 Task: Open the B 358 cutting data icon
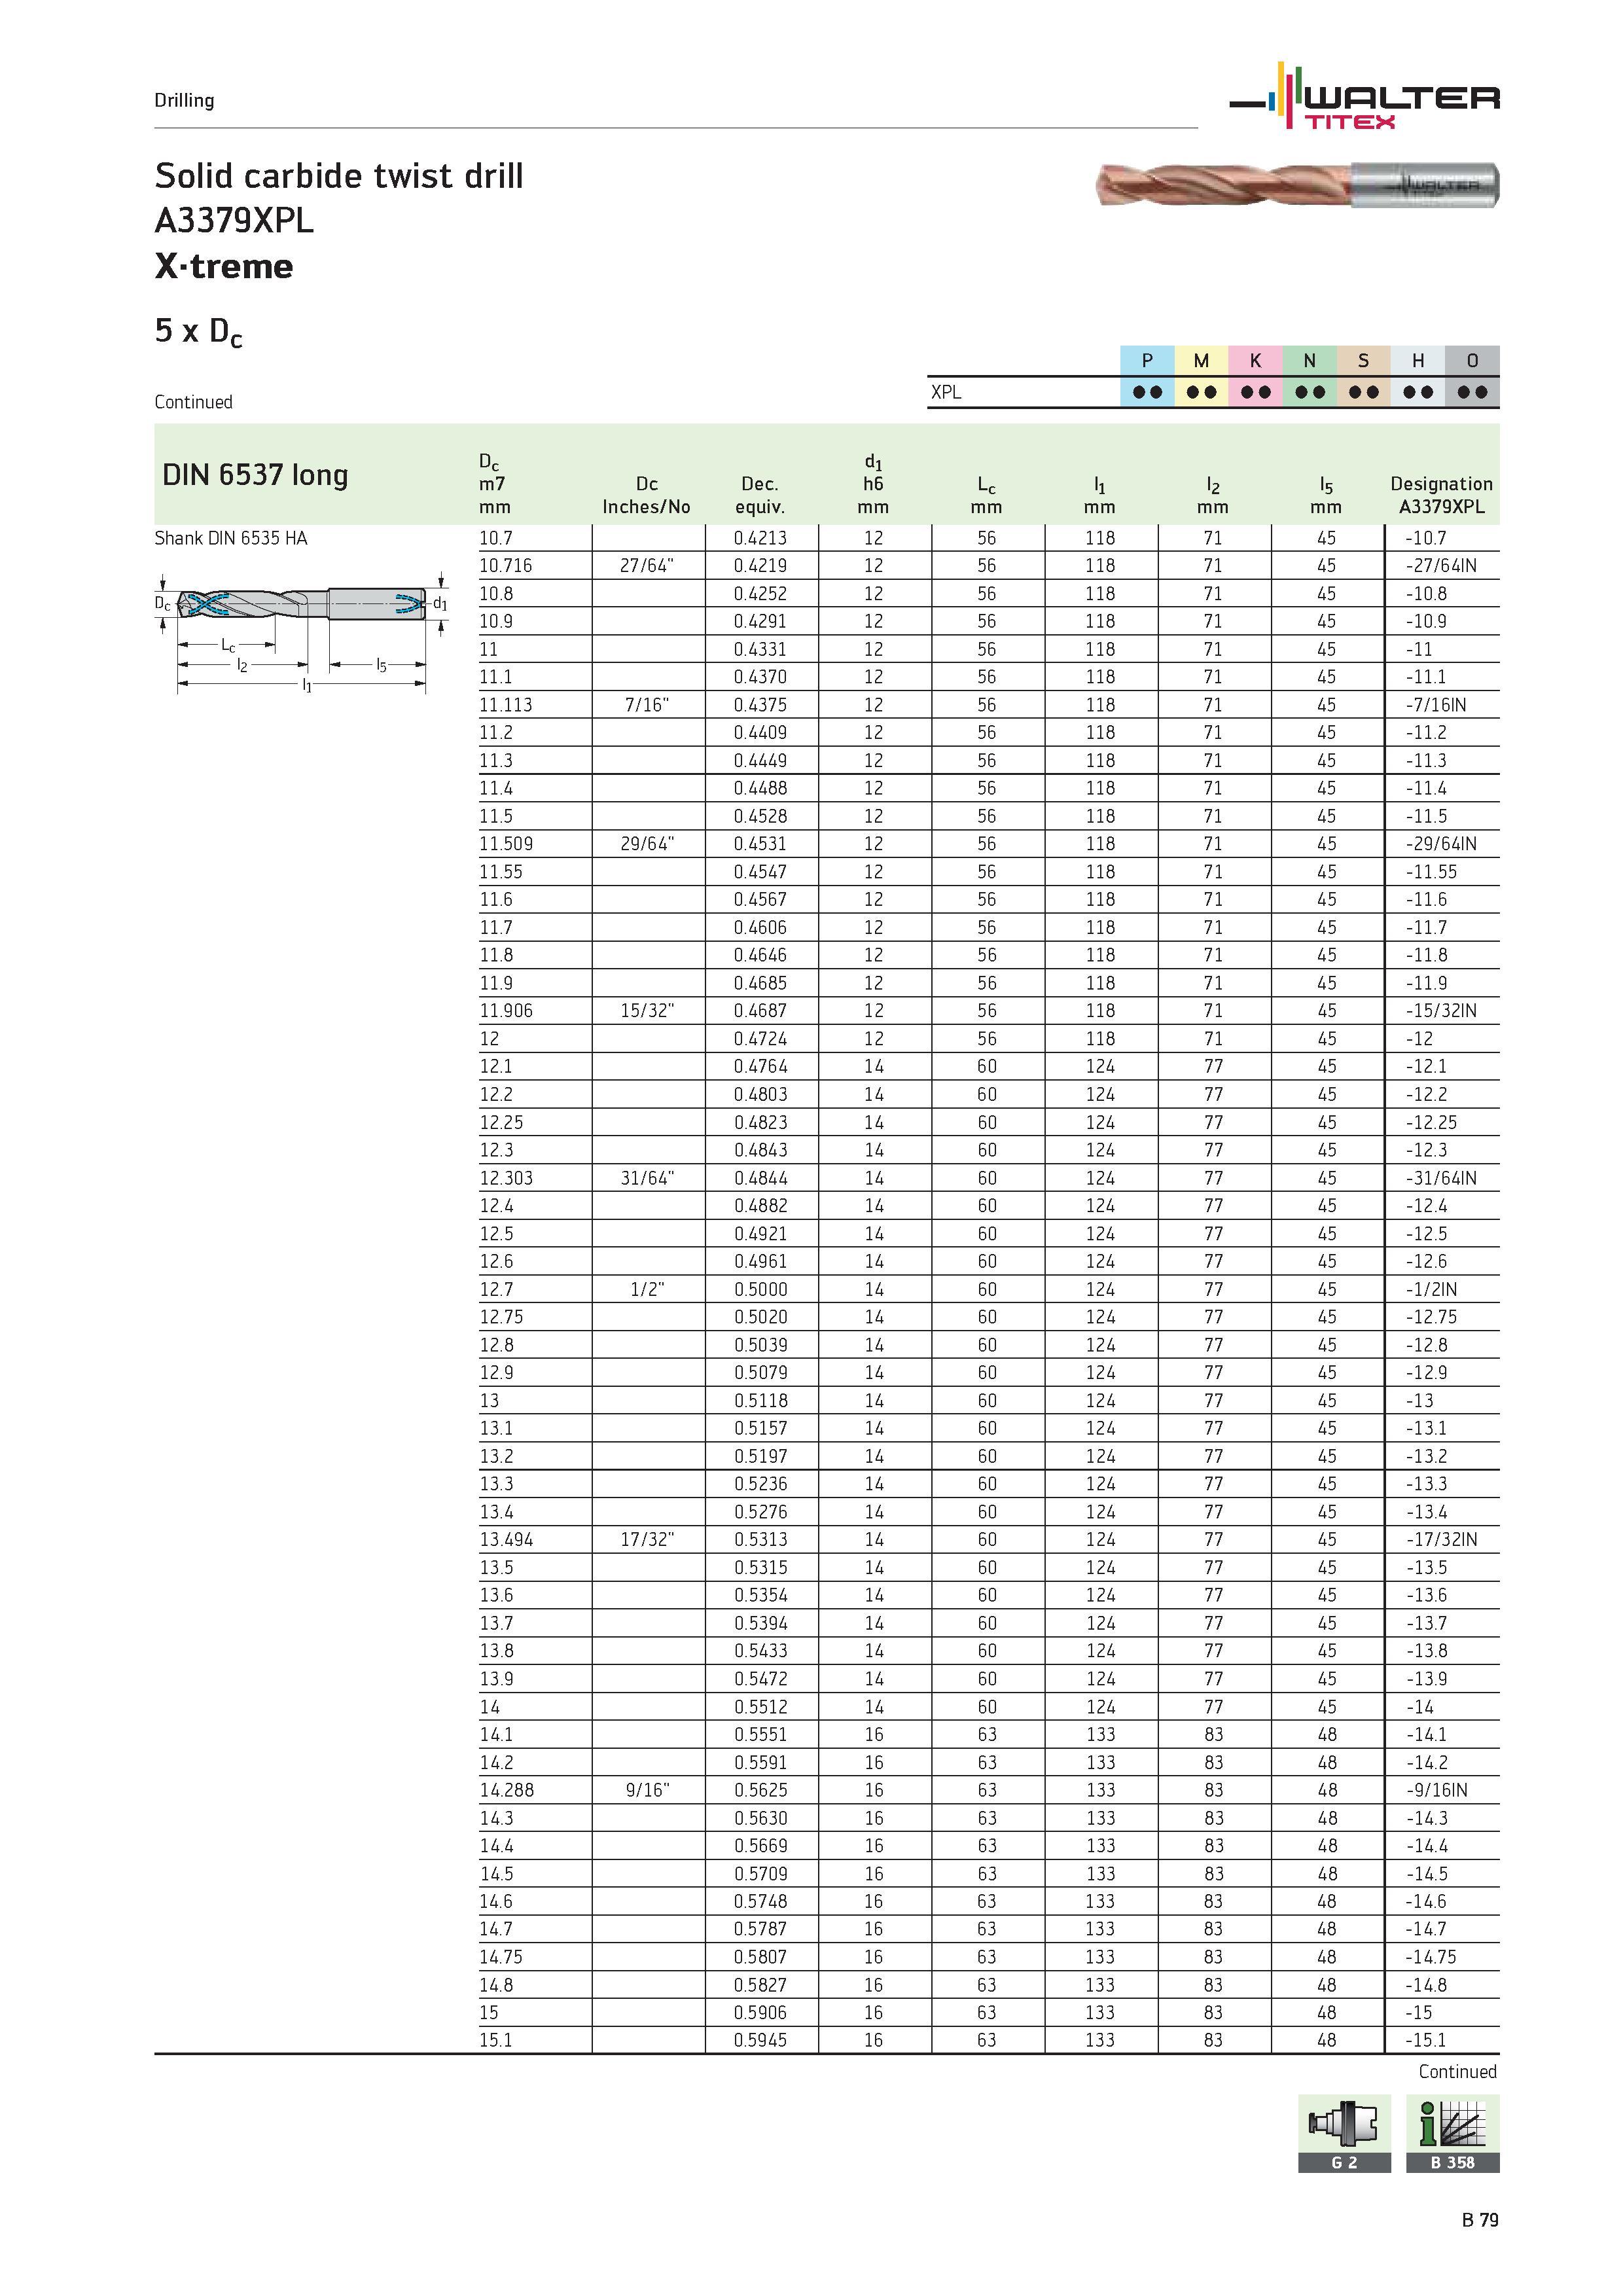click(x=1453, y=2133)
